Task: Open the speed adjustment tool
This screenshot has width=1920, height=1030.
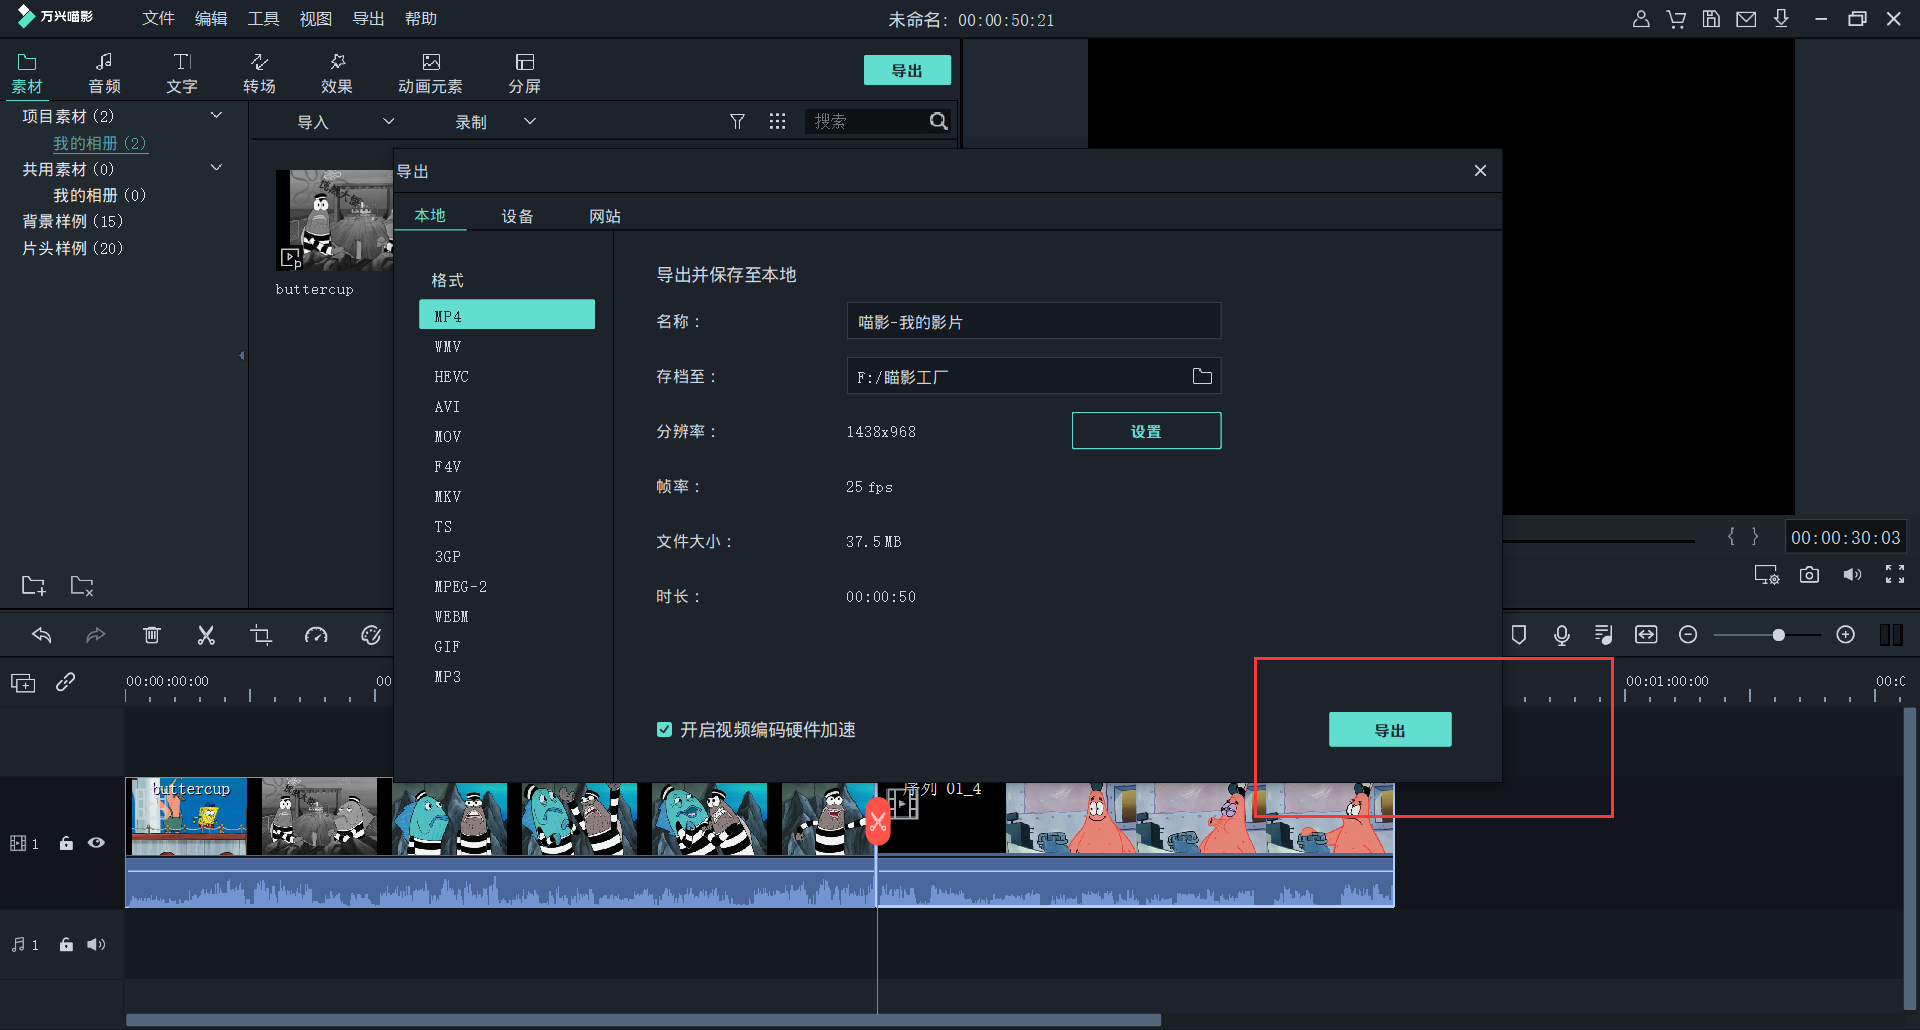Action: coord(316,635)
